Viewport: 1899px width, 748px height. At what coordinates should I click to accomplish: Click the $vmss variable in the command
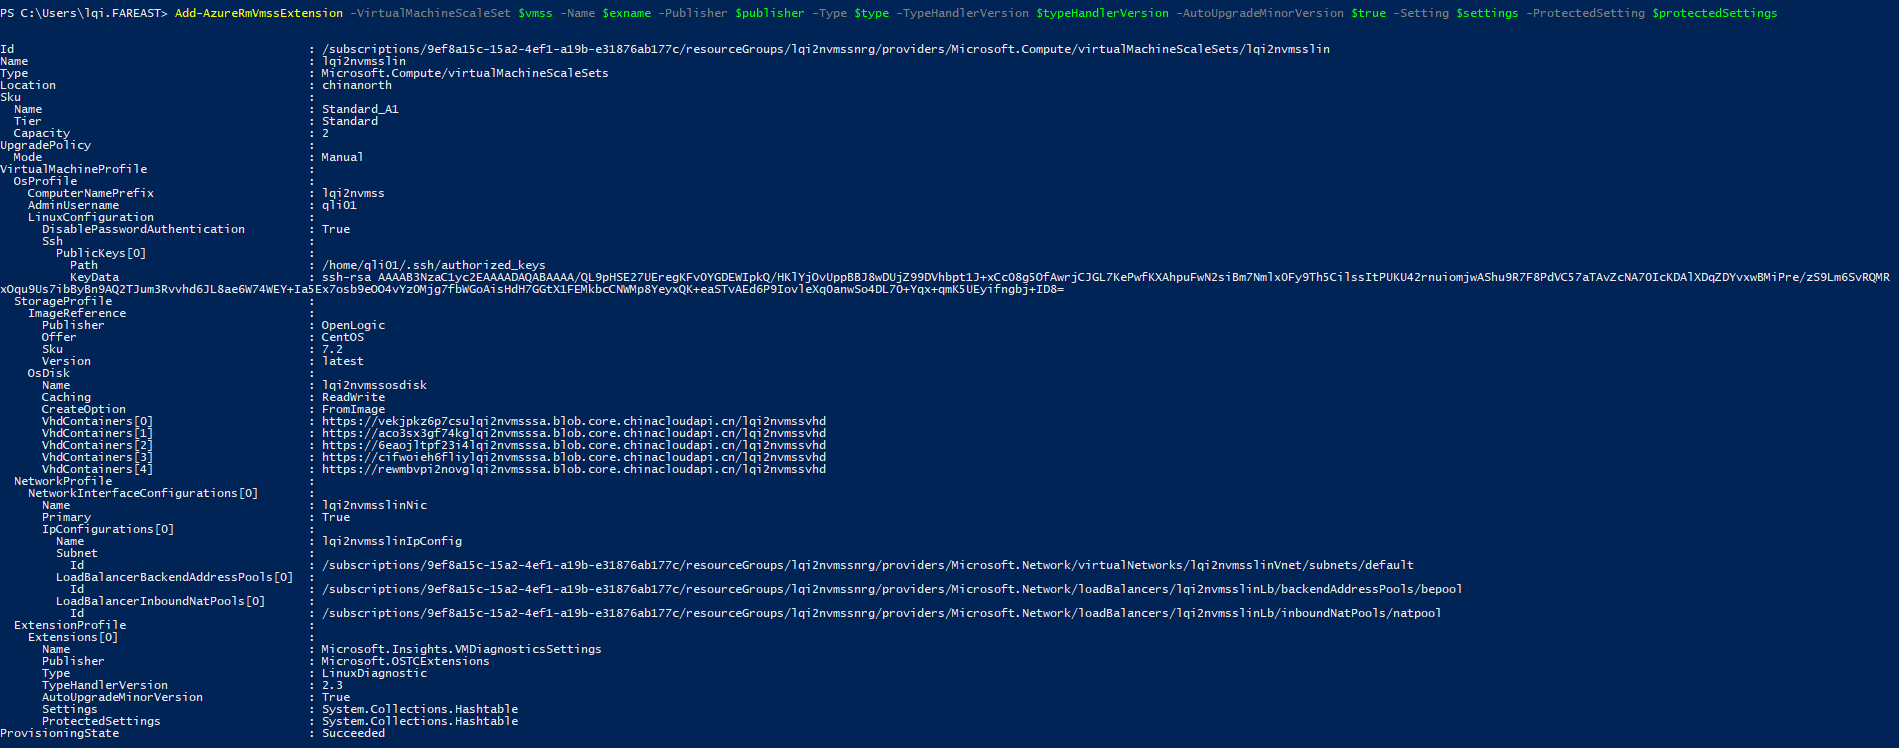click(x=535, y=13)
